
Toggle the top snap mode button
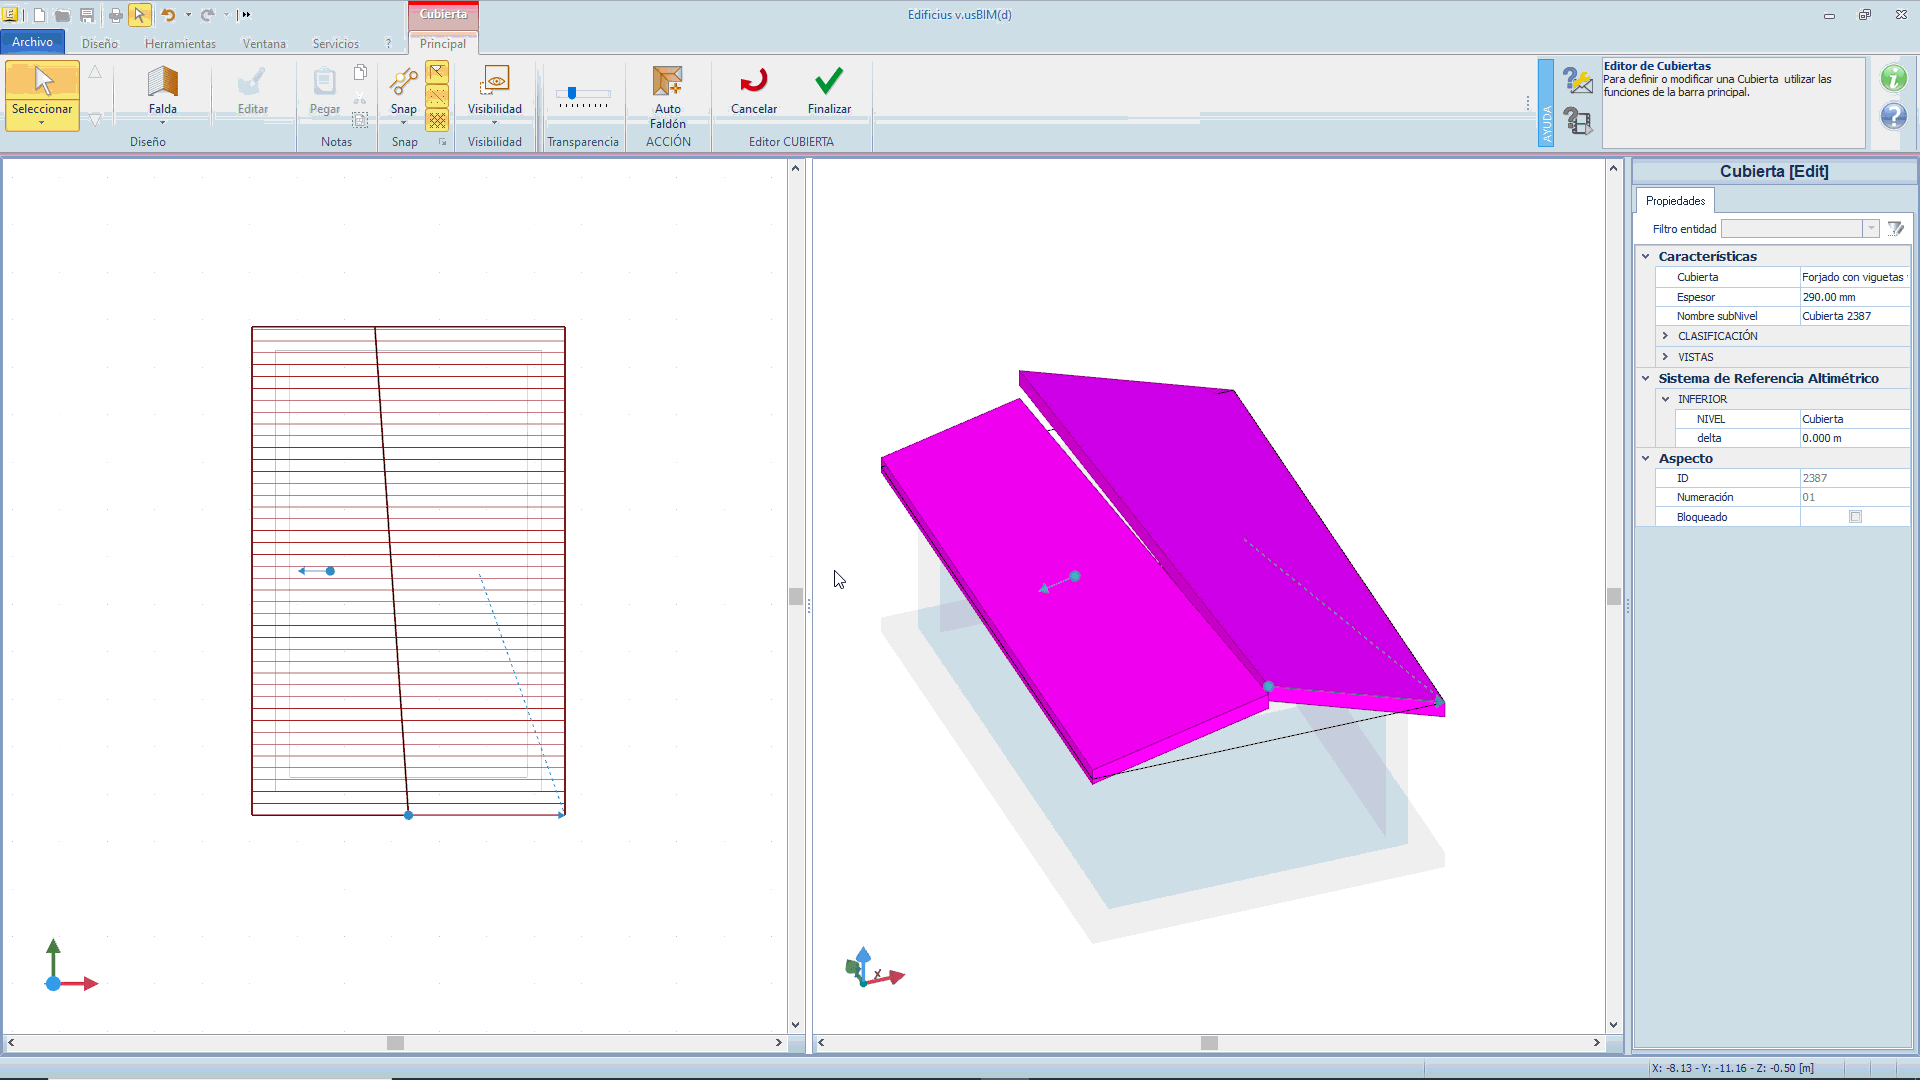click(437, 72)
